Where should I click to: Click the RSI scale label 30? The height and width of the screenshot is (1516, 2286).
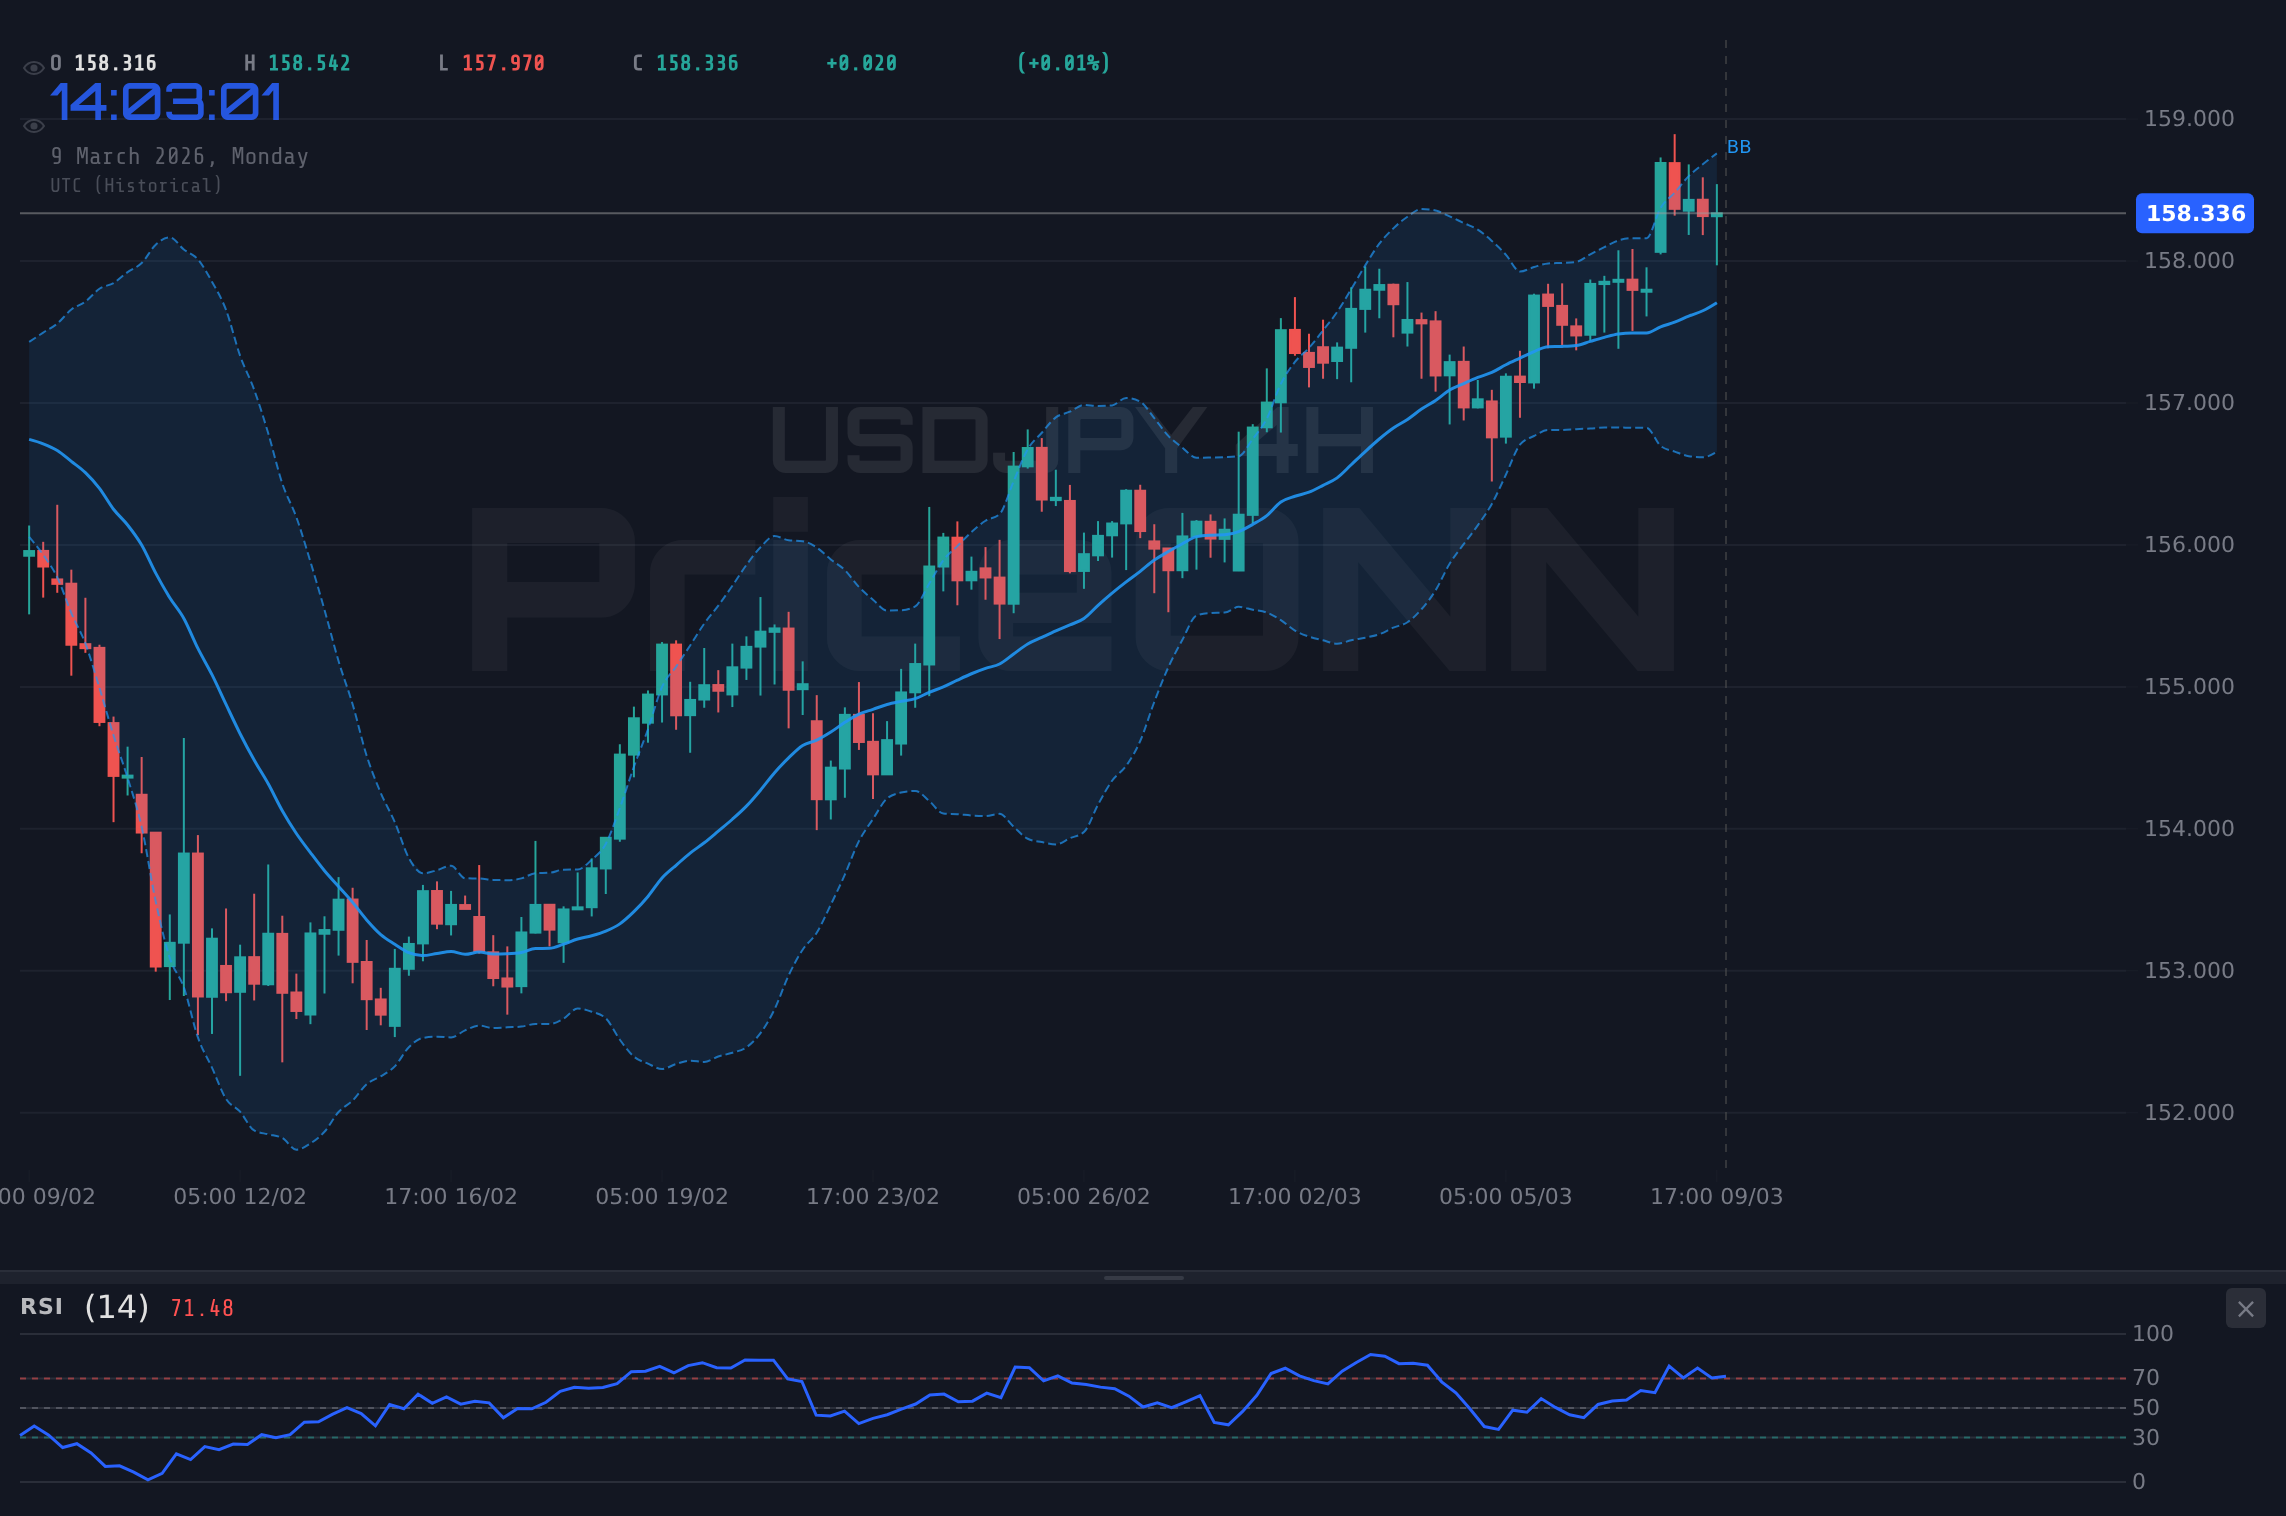coord(2146,1438)
